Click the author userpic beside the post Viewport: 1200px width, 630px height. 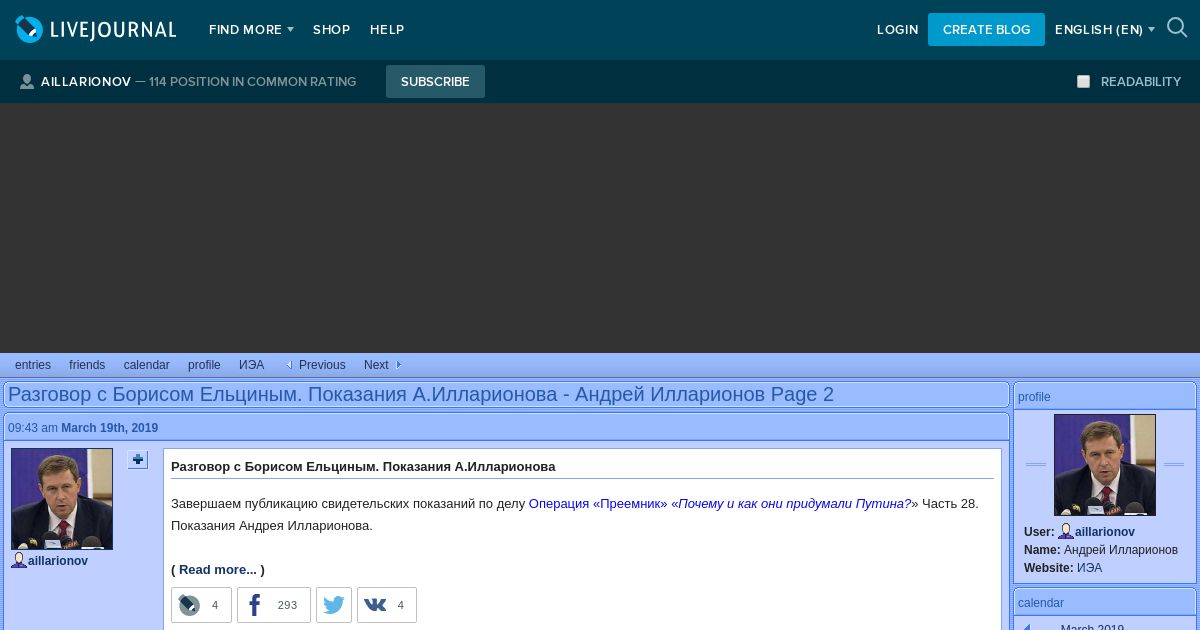click(62, 499)
